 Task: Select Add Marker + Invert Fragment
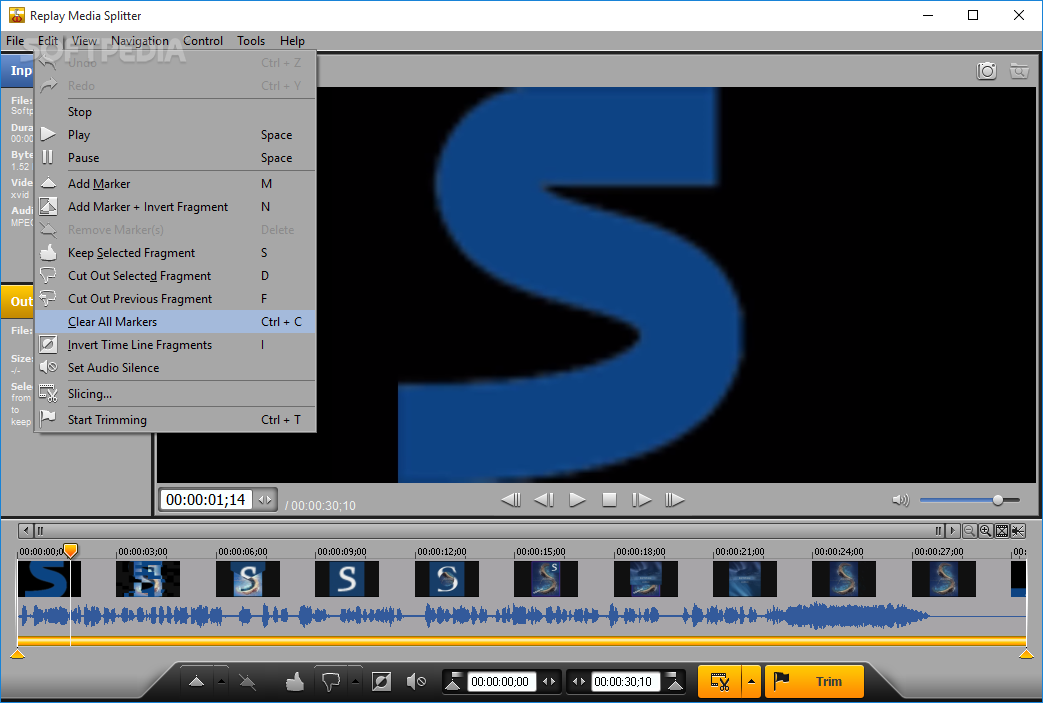[x=176, y=207]
